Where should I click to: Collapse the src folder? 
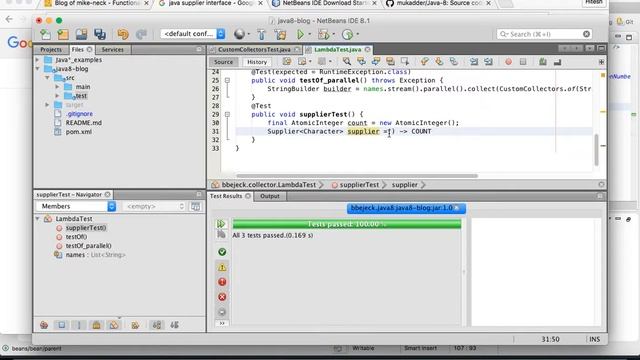pyautogui.click(x=47, y=78)
